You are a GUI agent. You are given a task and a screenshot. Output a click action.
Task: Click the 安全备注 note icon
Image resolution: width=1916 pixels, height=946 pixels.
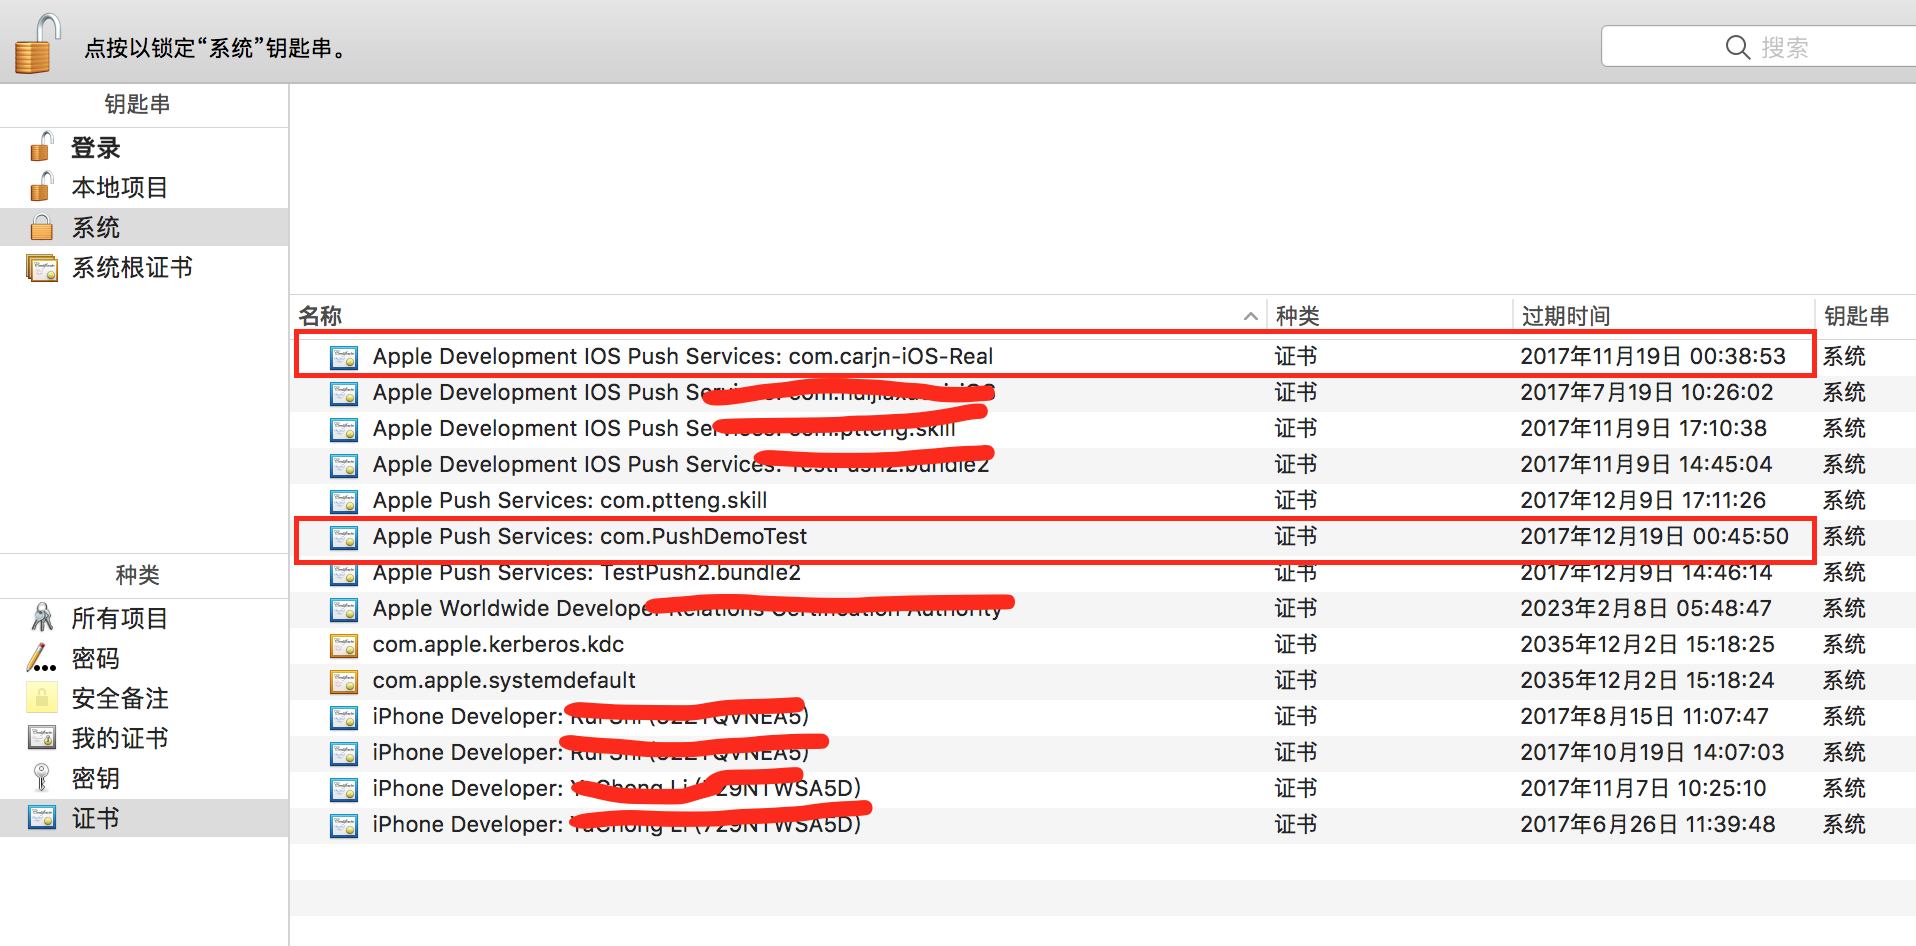42,698
